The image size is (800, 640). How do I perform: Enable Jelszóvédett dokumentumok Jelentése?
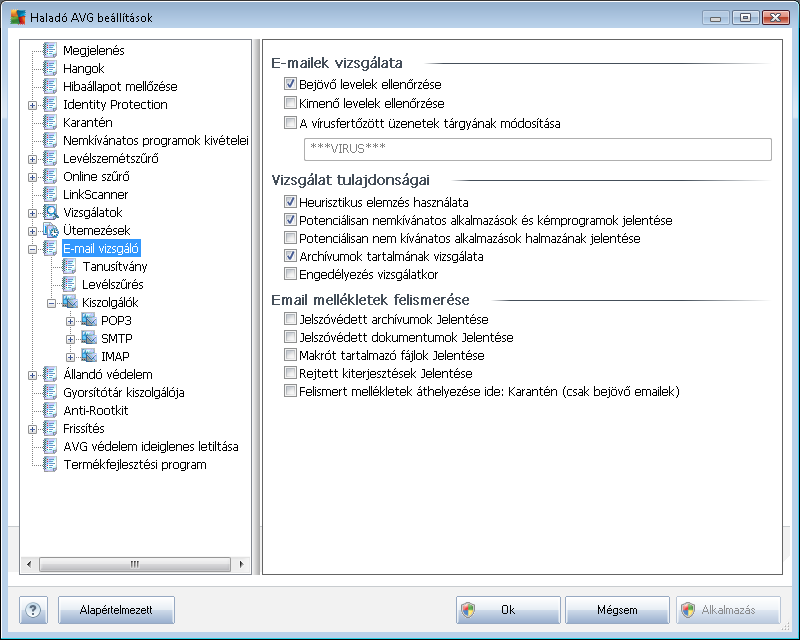tap(290, 337)
